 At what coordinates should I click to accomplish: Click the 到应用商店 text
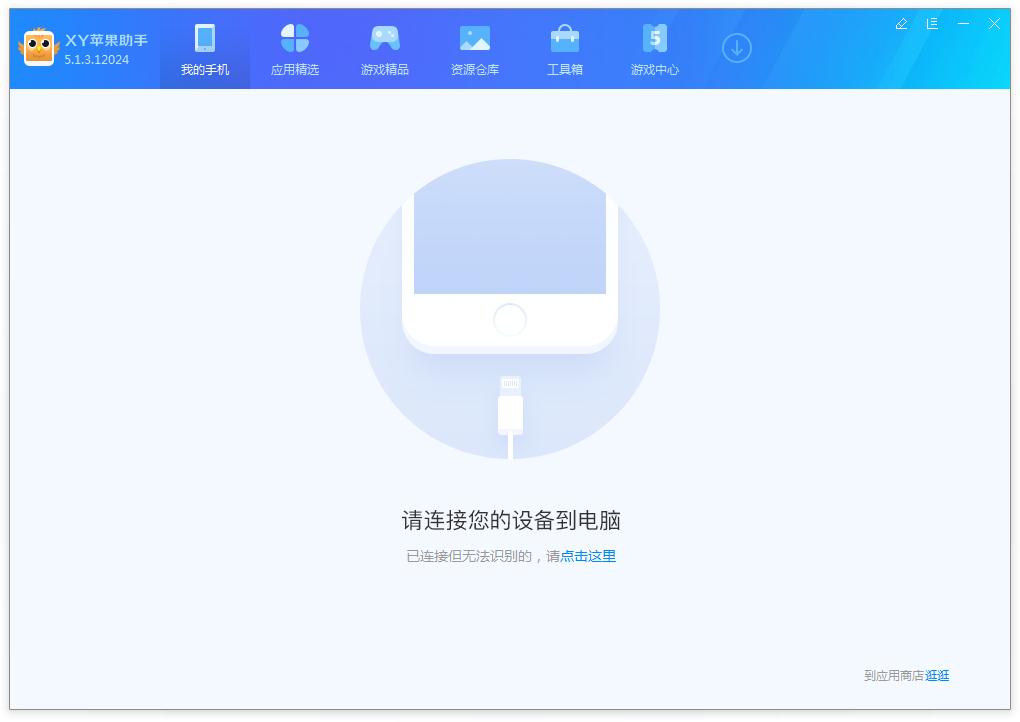pos(894,676)
